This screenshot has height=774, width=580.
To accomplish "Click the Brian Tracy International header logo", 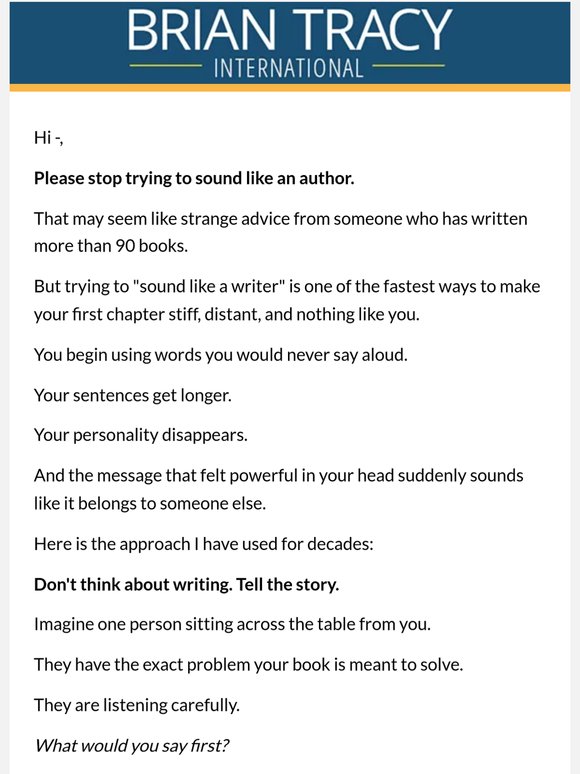I will 289,43.
